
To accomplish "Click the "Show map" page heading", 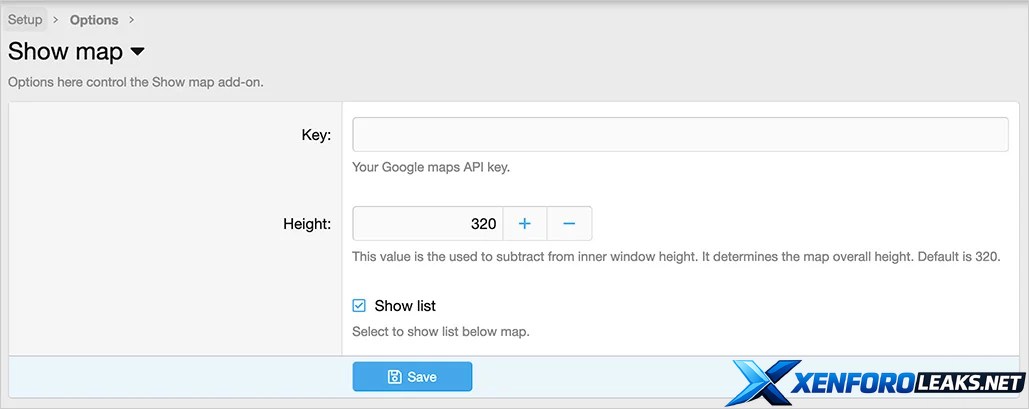I will coord(65,52).
